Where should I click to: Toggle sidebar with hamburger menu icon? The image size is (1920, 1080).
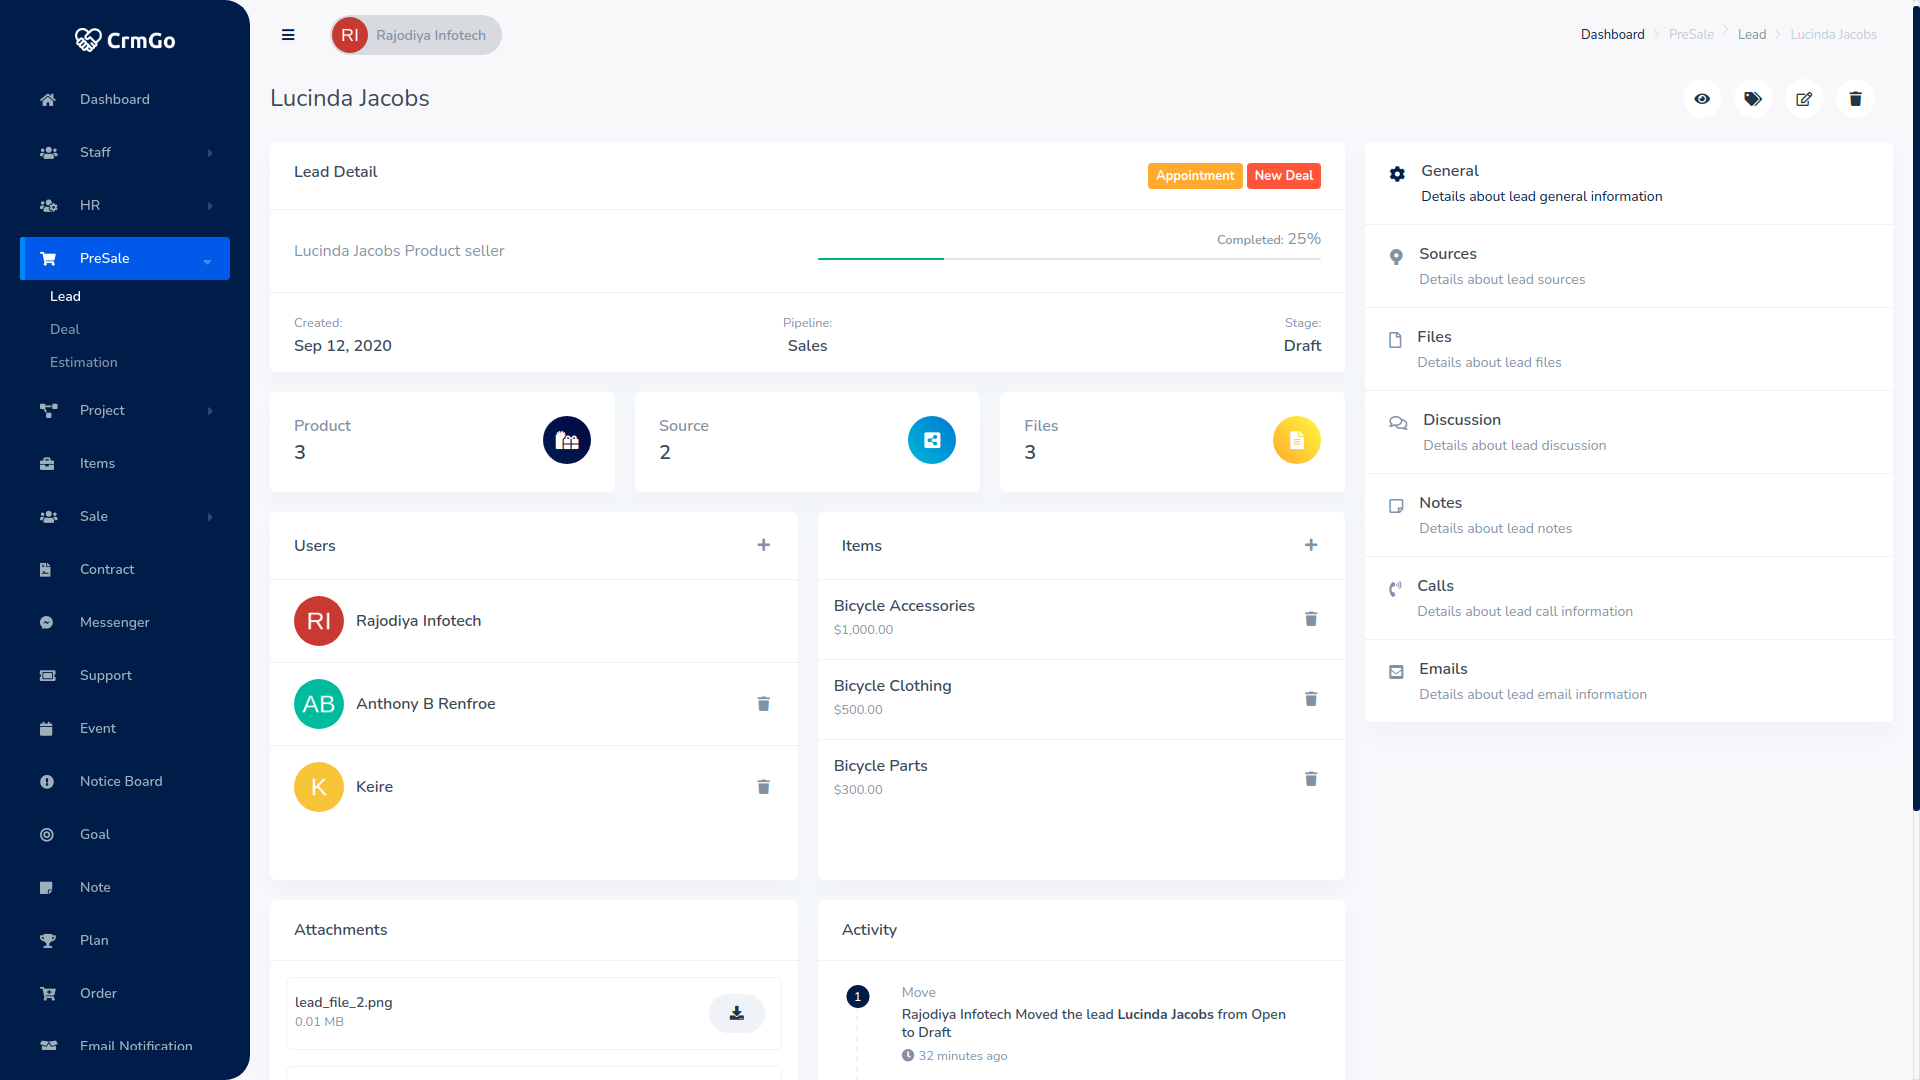click(288, 35)
